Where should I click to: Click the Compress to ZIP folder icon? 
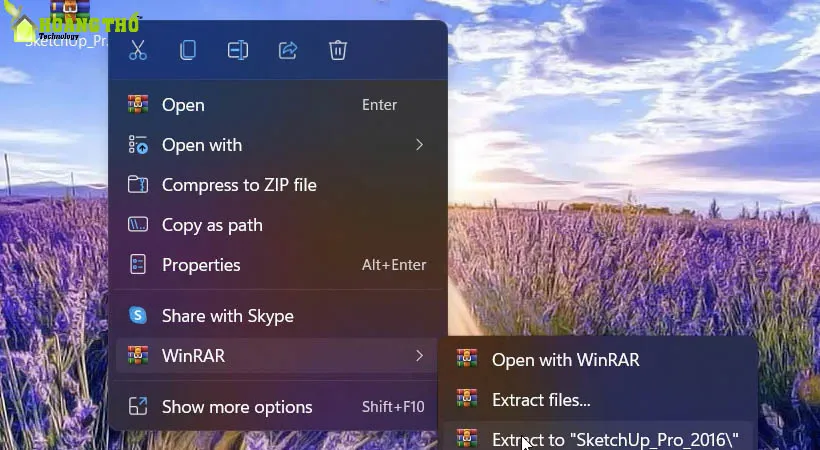click(138, 185)
